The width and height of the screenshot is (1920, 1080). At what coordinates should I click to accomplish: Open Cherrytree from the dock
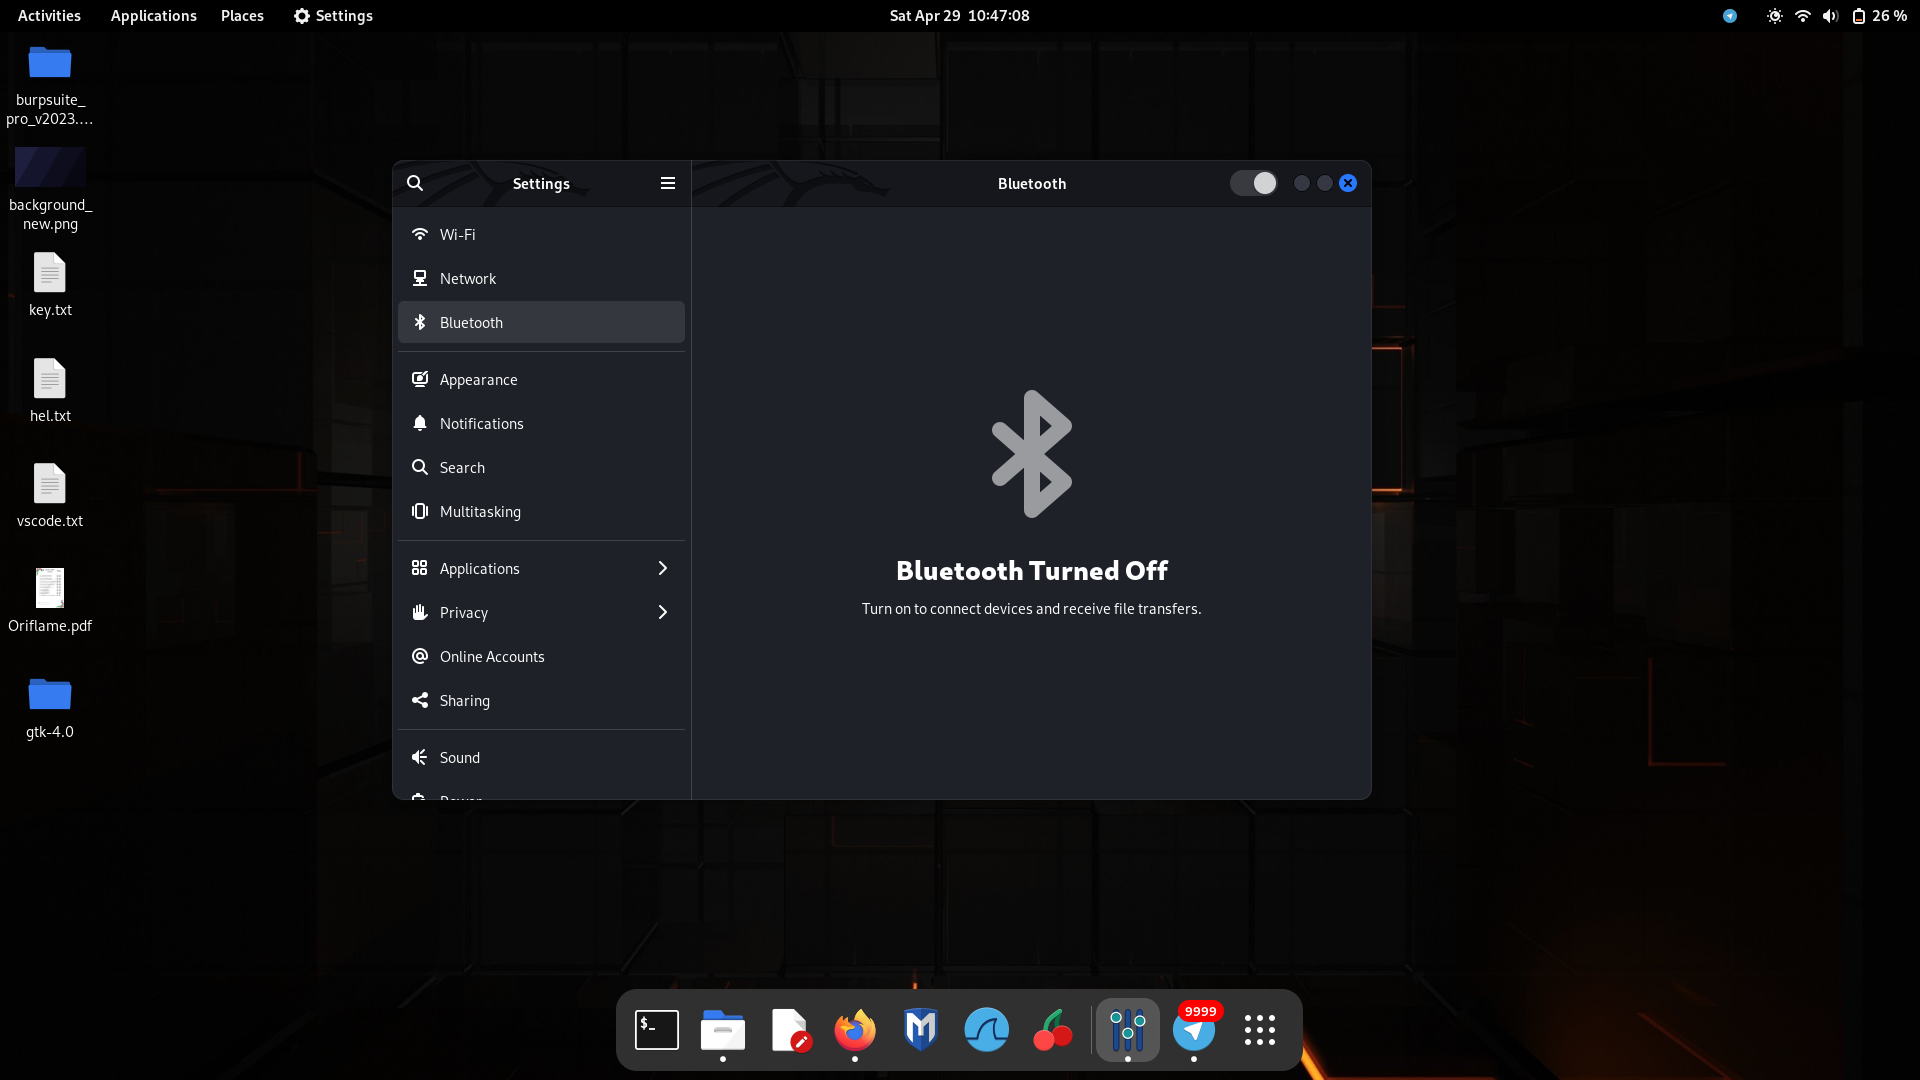click(1052, 1030)
